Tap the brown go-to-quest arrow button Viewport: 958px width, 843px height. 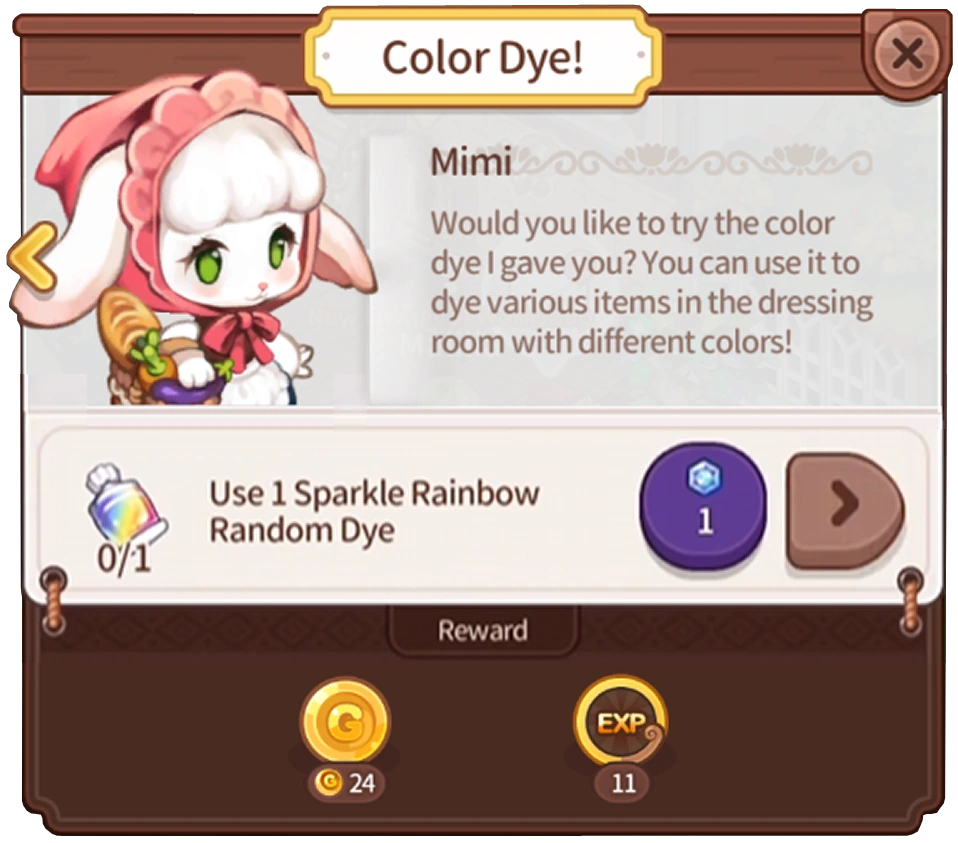(x=846, y=511)
